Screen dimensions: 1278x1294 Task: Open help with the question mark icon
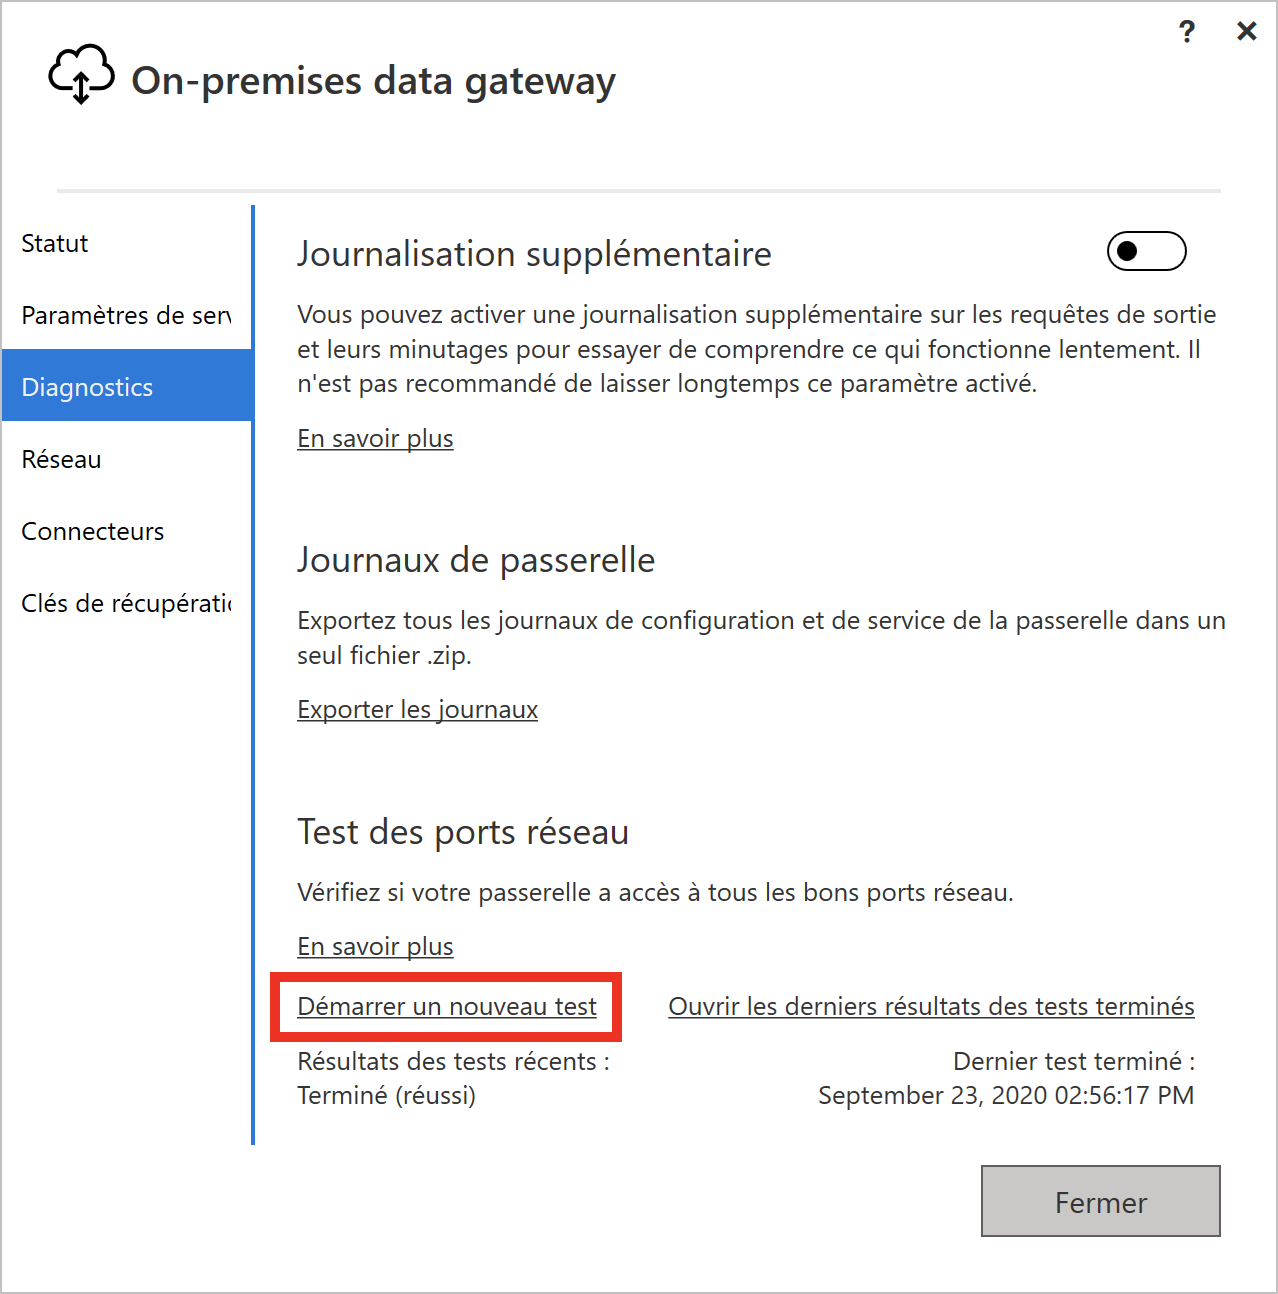coord(1187,32)
